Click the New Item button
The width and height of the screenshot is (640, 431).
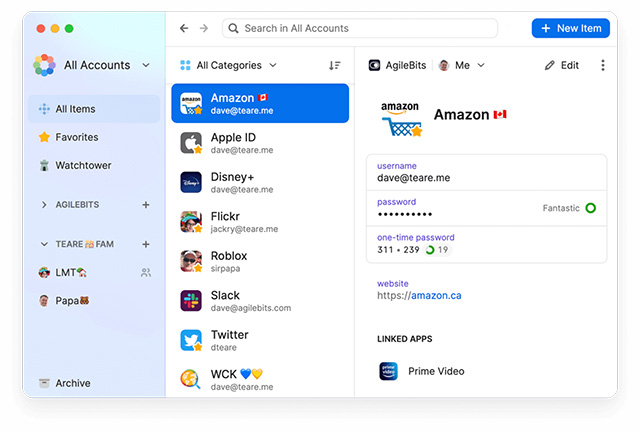click(571, 28)
